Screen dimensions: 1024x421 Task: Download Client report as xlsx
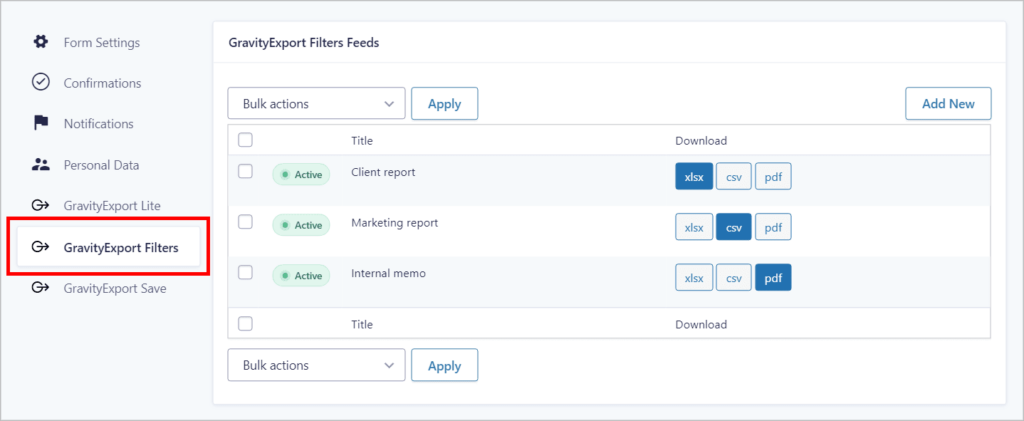(694, 176)
